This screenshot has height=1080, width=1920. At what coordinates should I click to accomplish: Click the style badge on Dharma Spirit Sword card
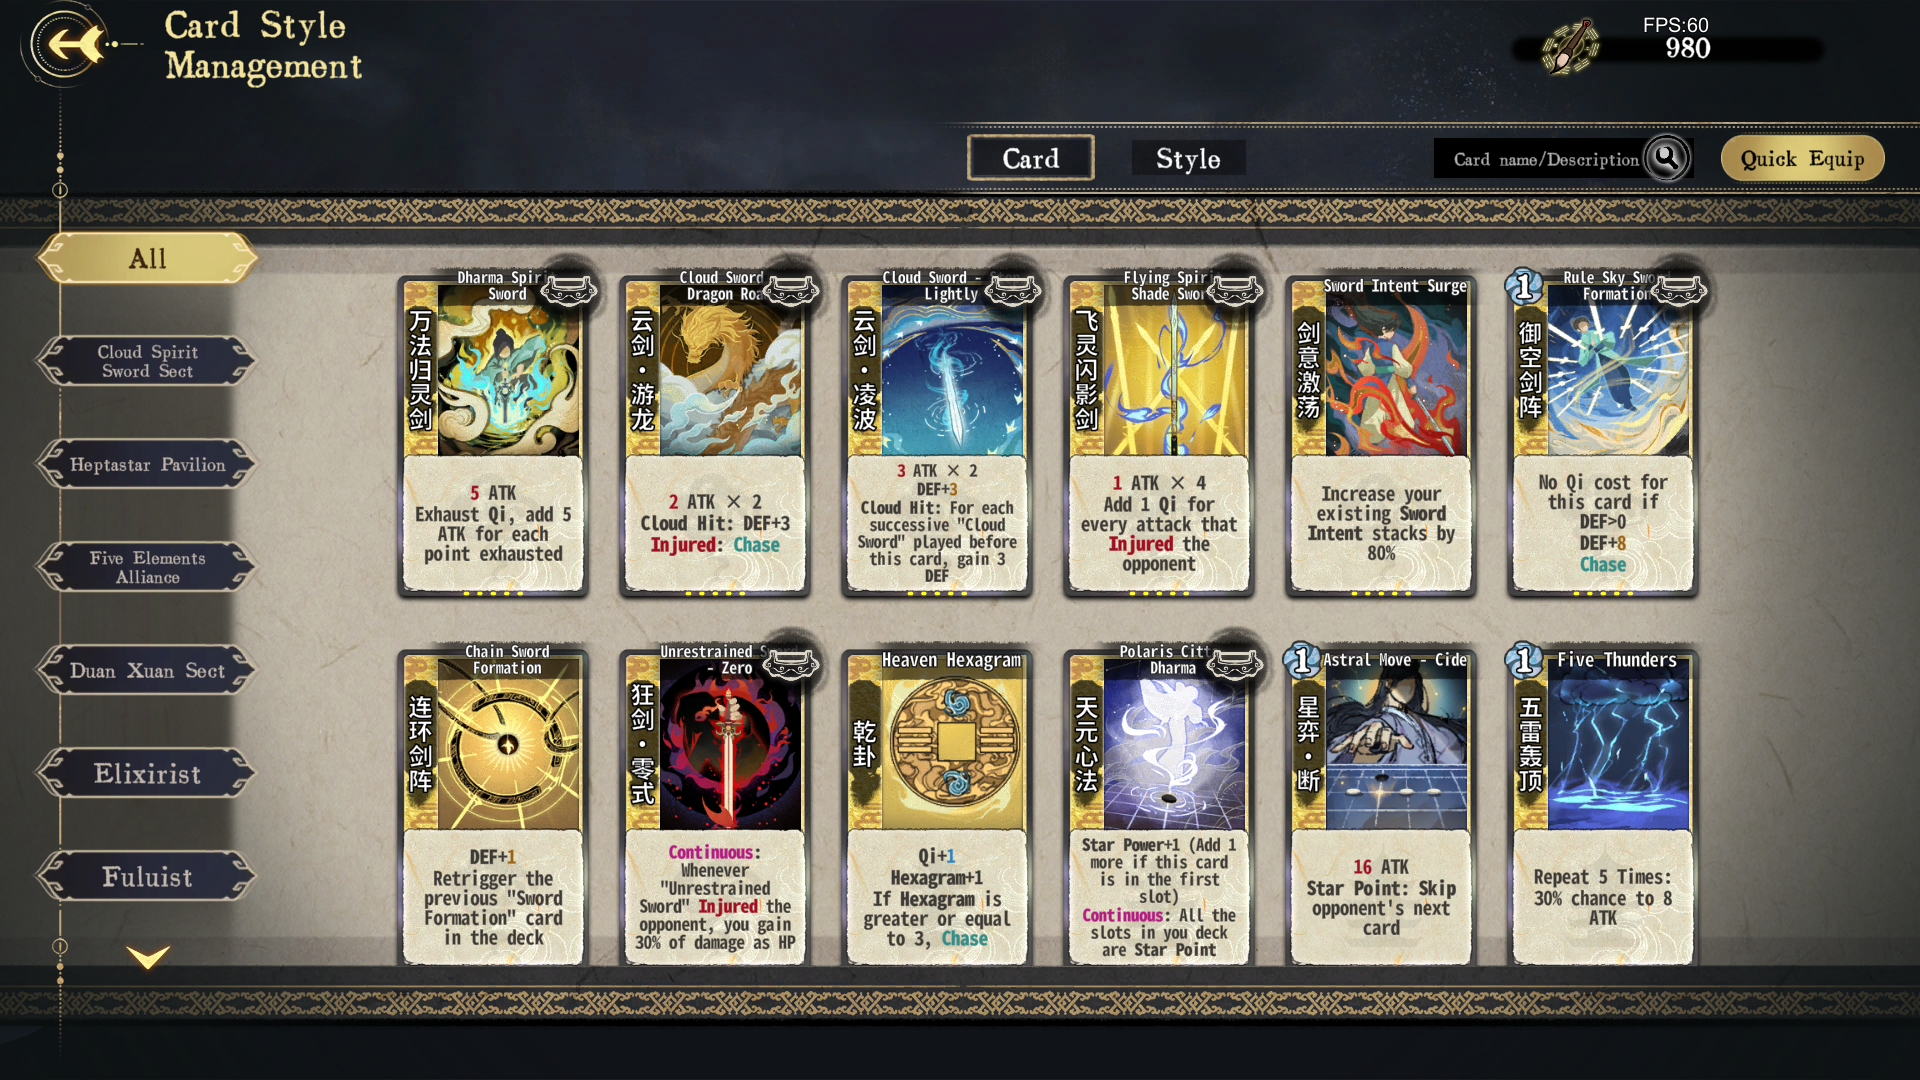(x=568, y=290)
